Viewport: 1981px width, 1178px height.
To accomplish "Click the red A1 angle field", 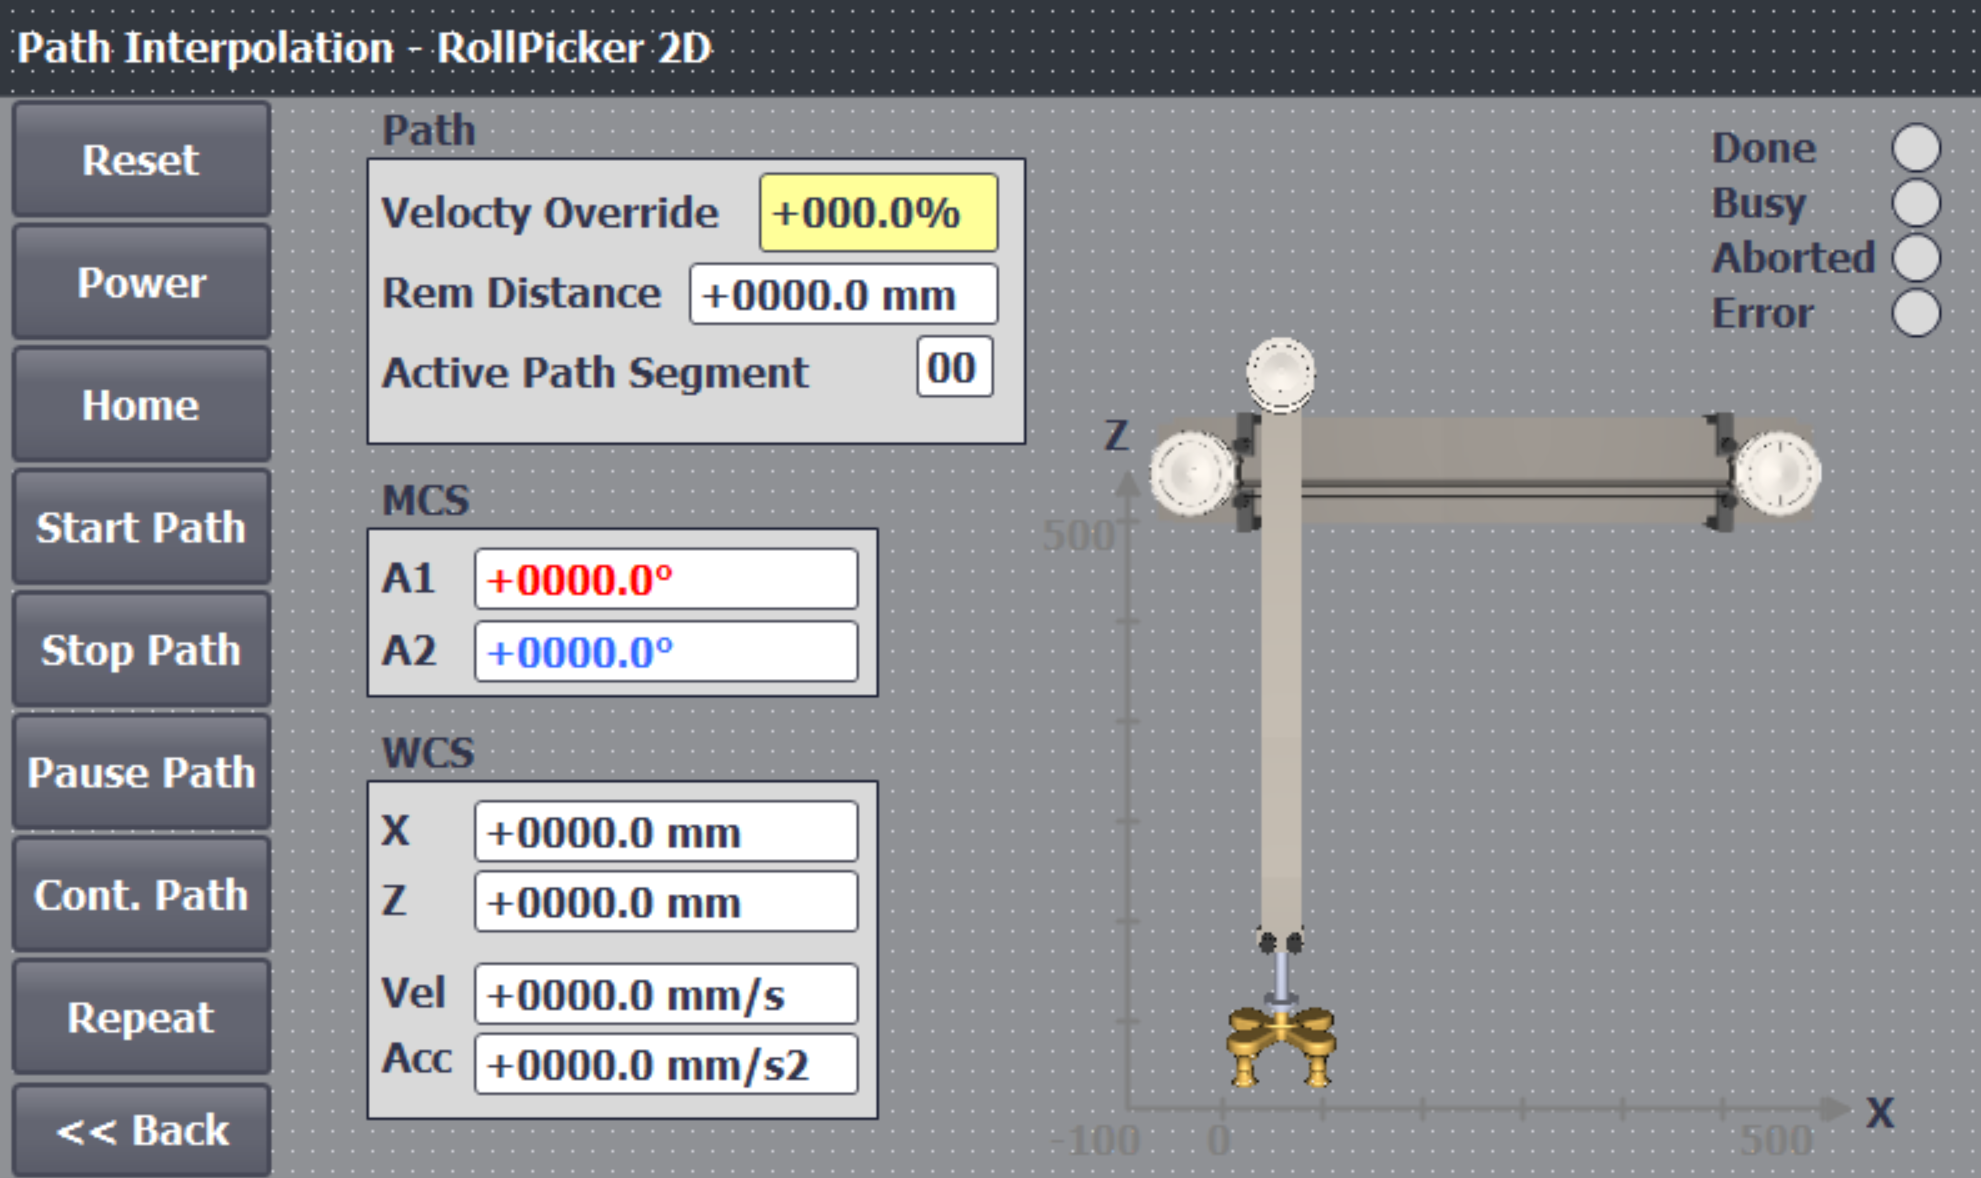I will [665, 579].
